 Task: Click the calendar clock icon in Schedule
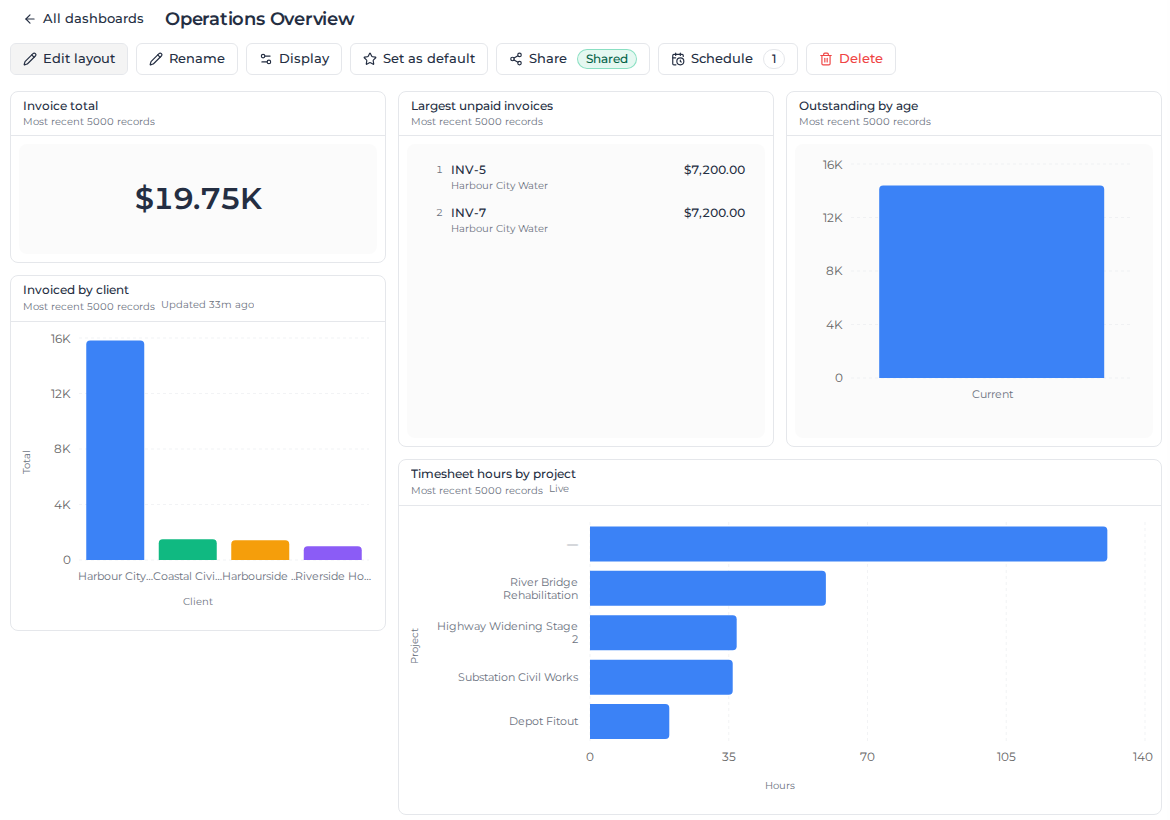click(x=678, y=59)
